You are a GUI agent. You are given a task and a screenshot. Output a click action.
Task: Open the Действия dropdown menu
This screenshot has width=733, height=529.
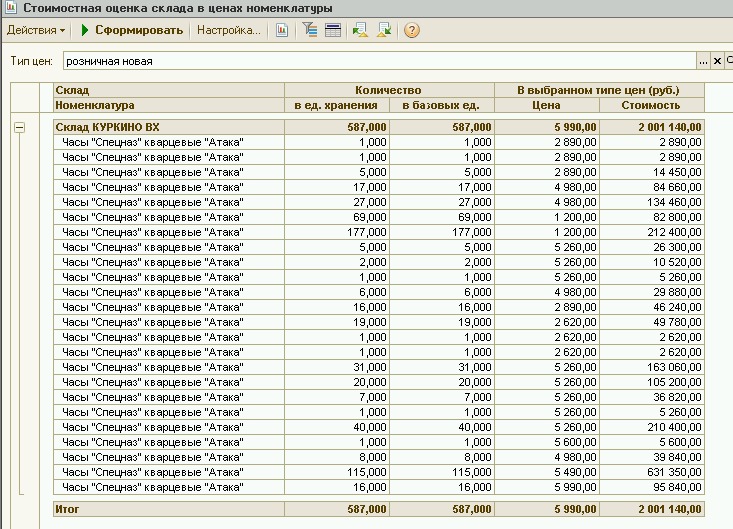click(36, 30)
